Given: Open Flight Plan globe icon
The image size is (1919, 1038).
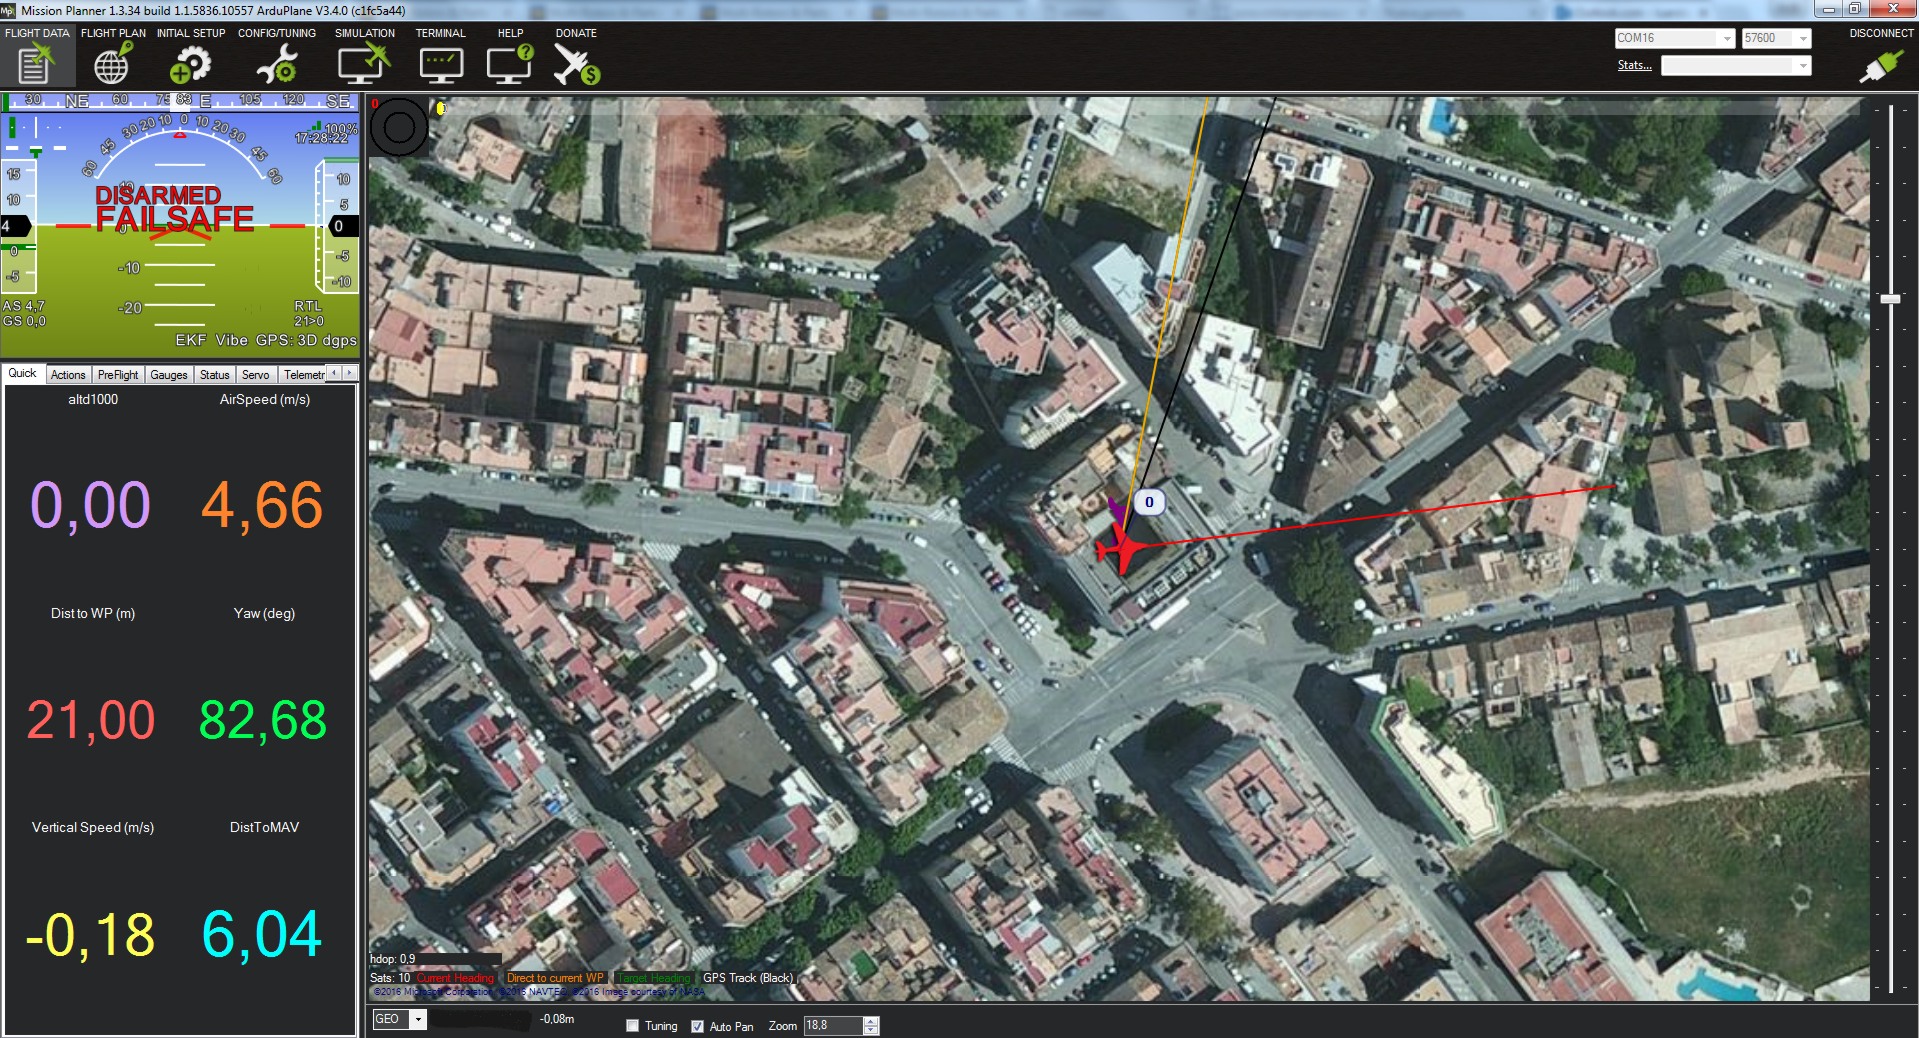Looking at the screenshot, I should (112, 64).
